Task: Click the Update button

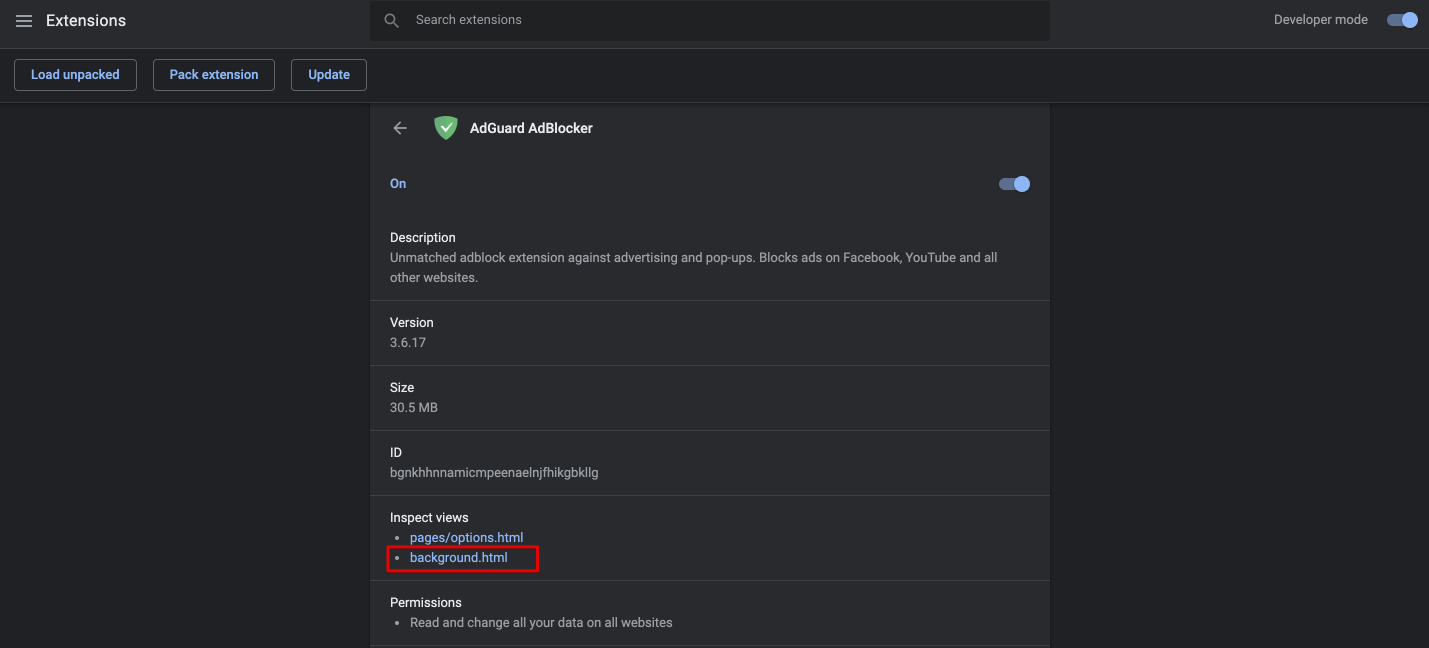Action: (x=328, y=74)
